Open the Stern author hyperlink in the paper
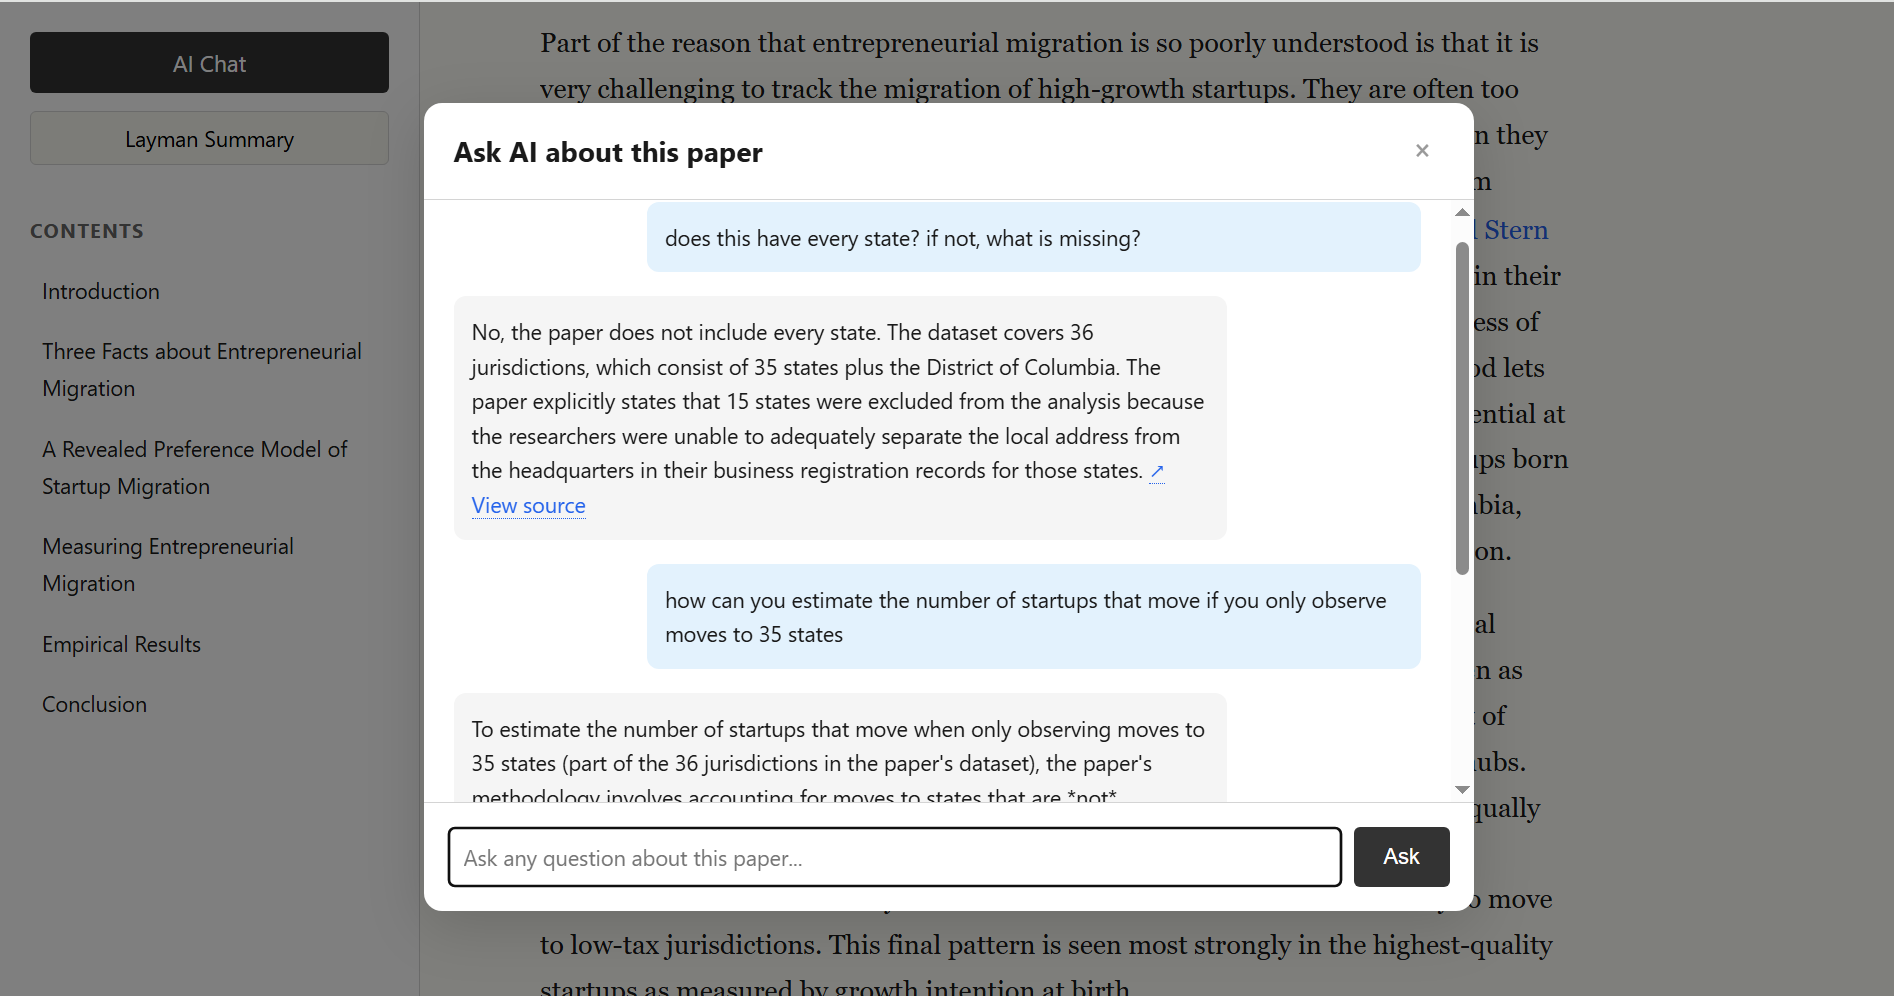Screen dimensions: 1894x996 1512,229
